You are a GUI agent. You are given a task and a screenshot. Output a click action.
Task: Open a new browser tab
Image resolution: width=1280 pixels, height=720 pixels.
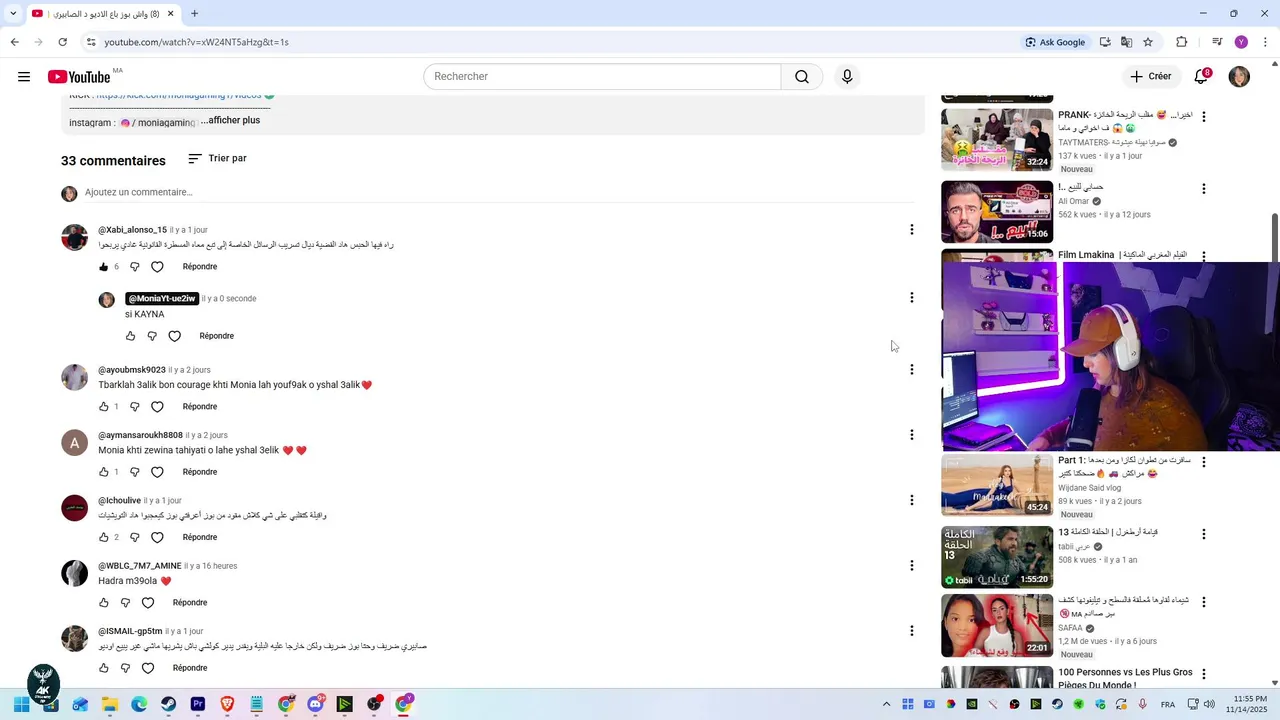pos(195,14)
